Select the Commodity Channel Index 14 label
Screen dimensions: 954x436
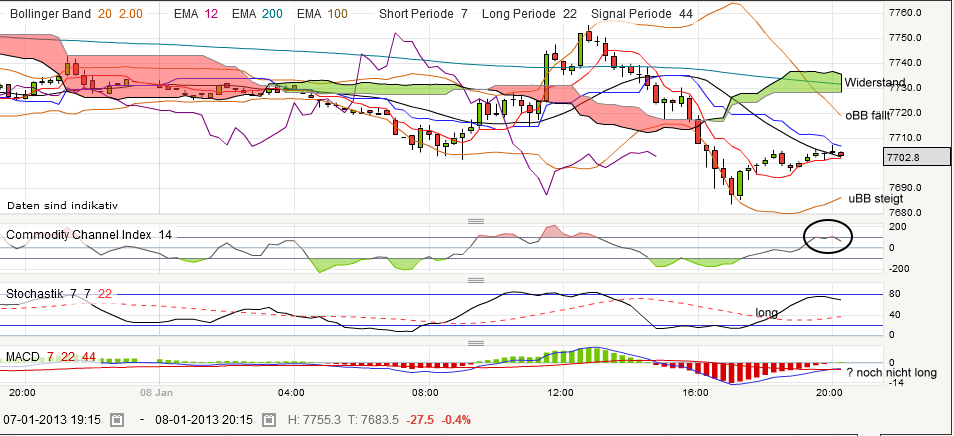tap(89, 235)
